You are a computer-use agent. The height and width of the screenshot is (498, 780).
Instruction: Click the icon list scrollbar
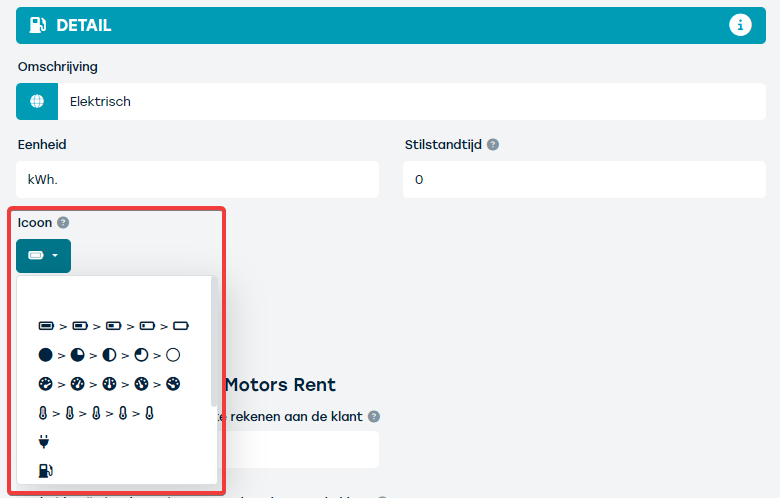click(214, 342)
